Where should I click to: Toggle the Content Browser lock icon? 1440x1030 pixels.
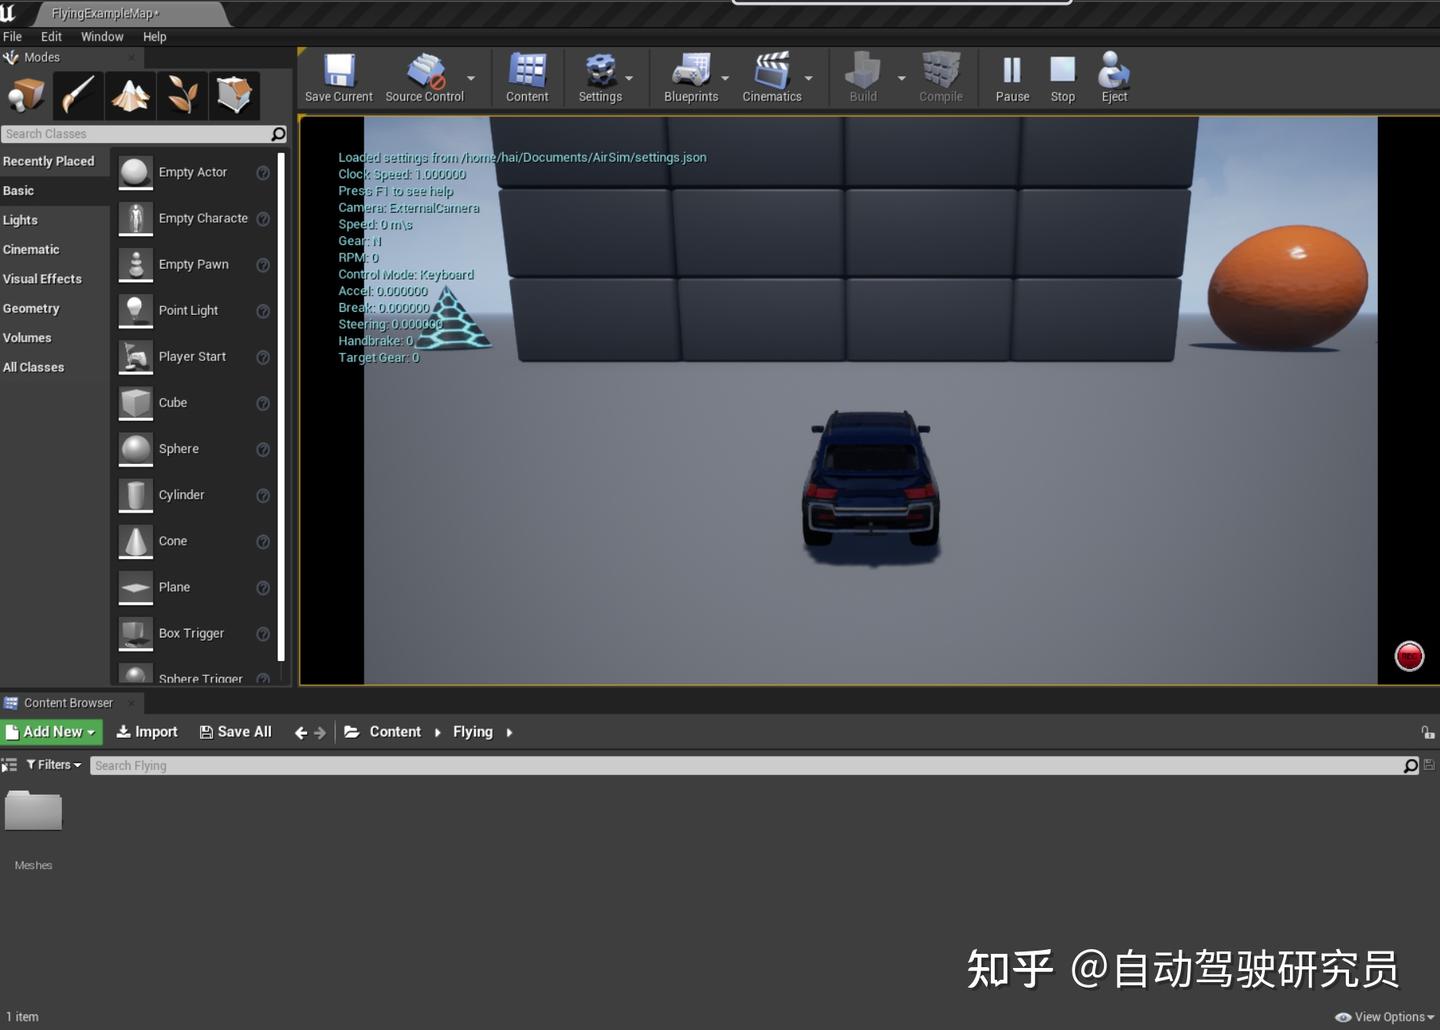click(1427, 732)
